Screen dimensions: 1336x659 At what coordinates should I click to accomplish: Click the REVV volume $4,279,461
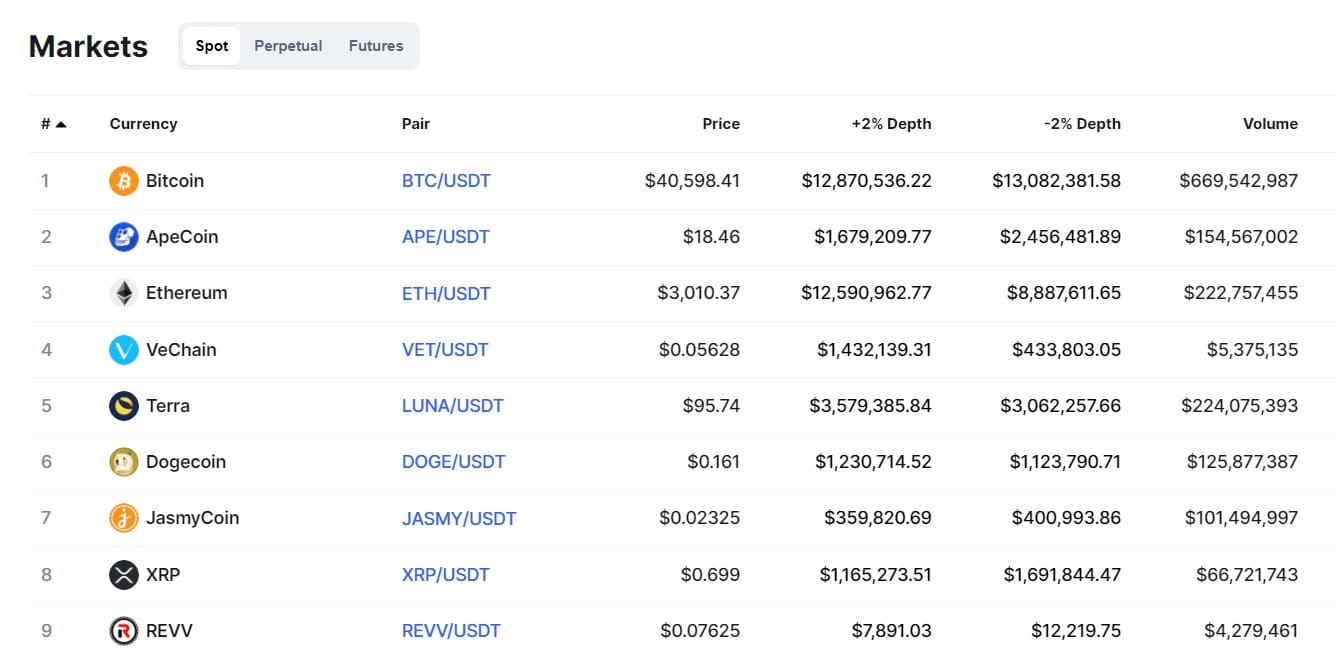tap(1252, 631)
